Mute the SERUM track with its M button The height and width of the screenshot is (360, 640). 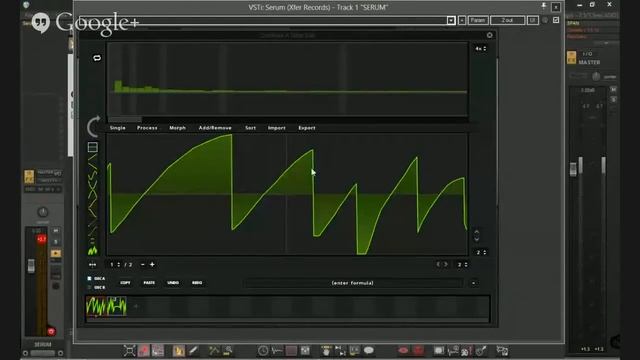tap(56, 231)
